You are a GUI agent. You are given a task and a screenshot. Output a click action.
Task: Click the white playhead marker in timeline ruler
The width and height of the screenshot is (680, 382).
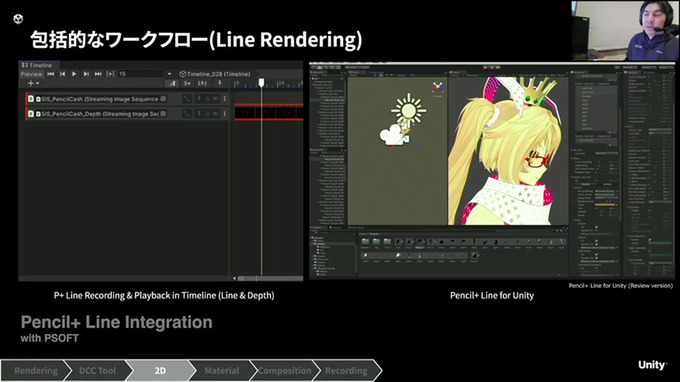(262, 82)
